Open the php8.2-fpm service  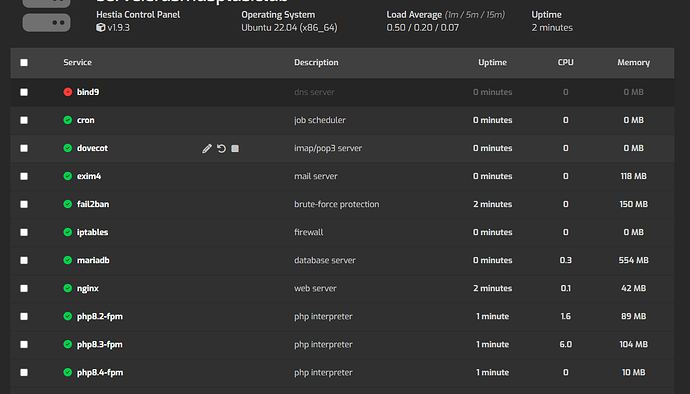pyautogui.click(x=100, y=317)
